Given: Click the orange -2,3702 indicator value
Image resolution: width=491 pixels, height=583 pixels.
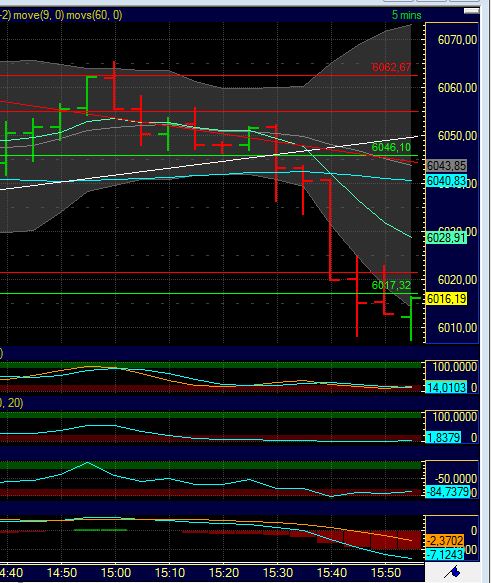Looking at the screenshot, I should pyautogui.click(x=445, y=540).
